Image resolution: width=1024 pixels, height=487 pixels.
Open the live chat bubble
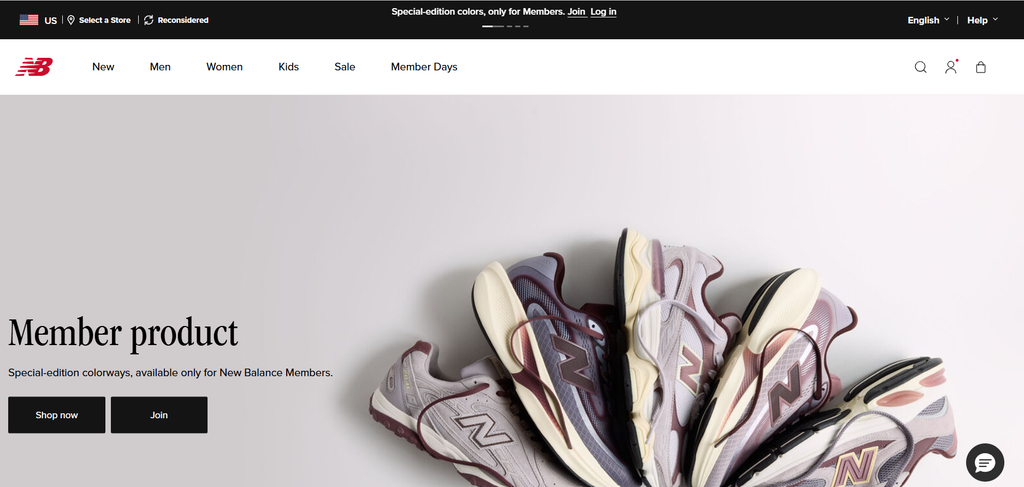pos(985,463)
